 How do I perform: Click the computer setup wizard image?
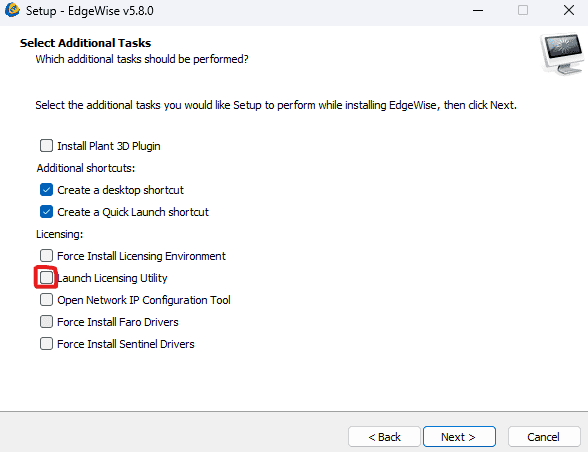(x=562, y=54)
